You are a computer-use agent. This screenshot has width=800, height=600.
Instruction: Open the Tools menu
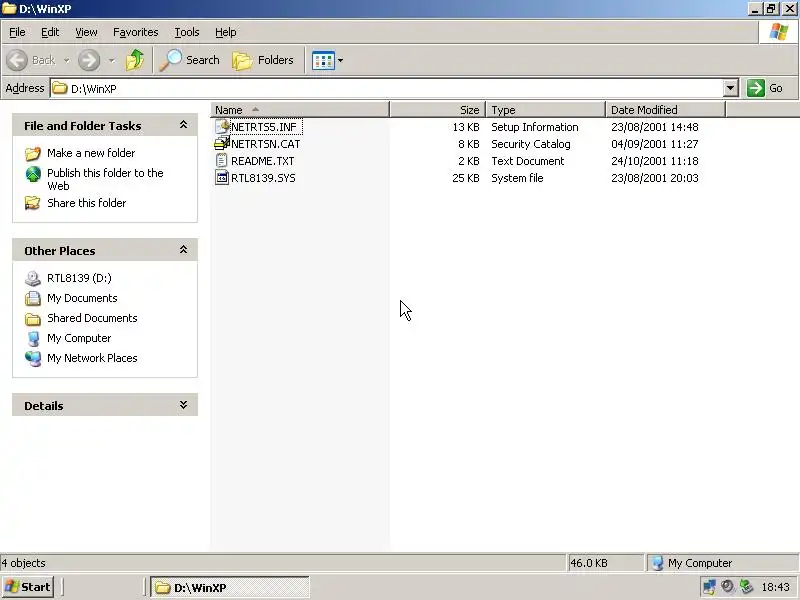point(187,32)
